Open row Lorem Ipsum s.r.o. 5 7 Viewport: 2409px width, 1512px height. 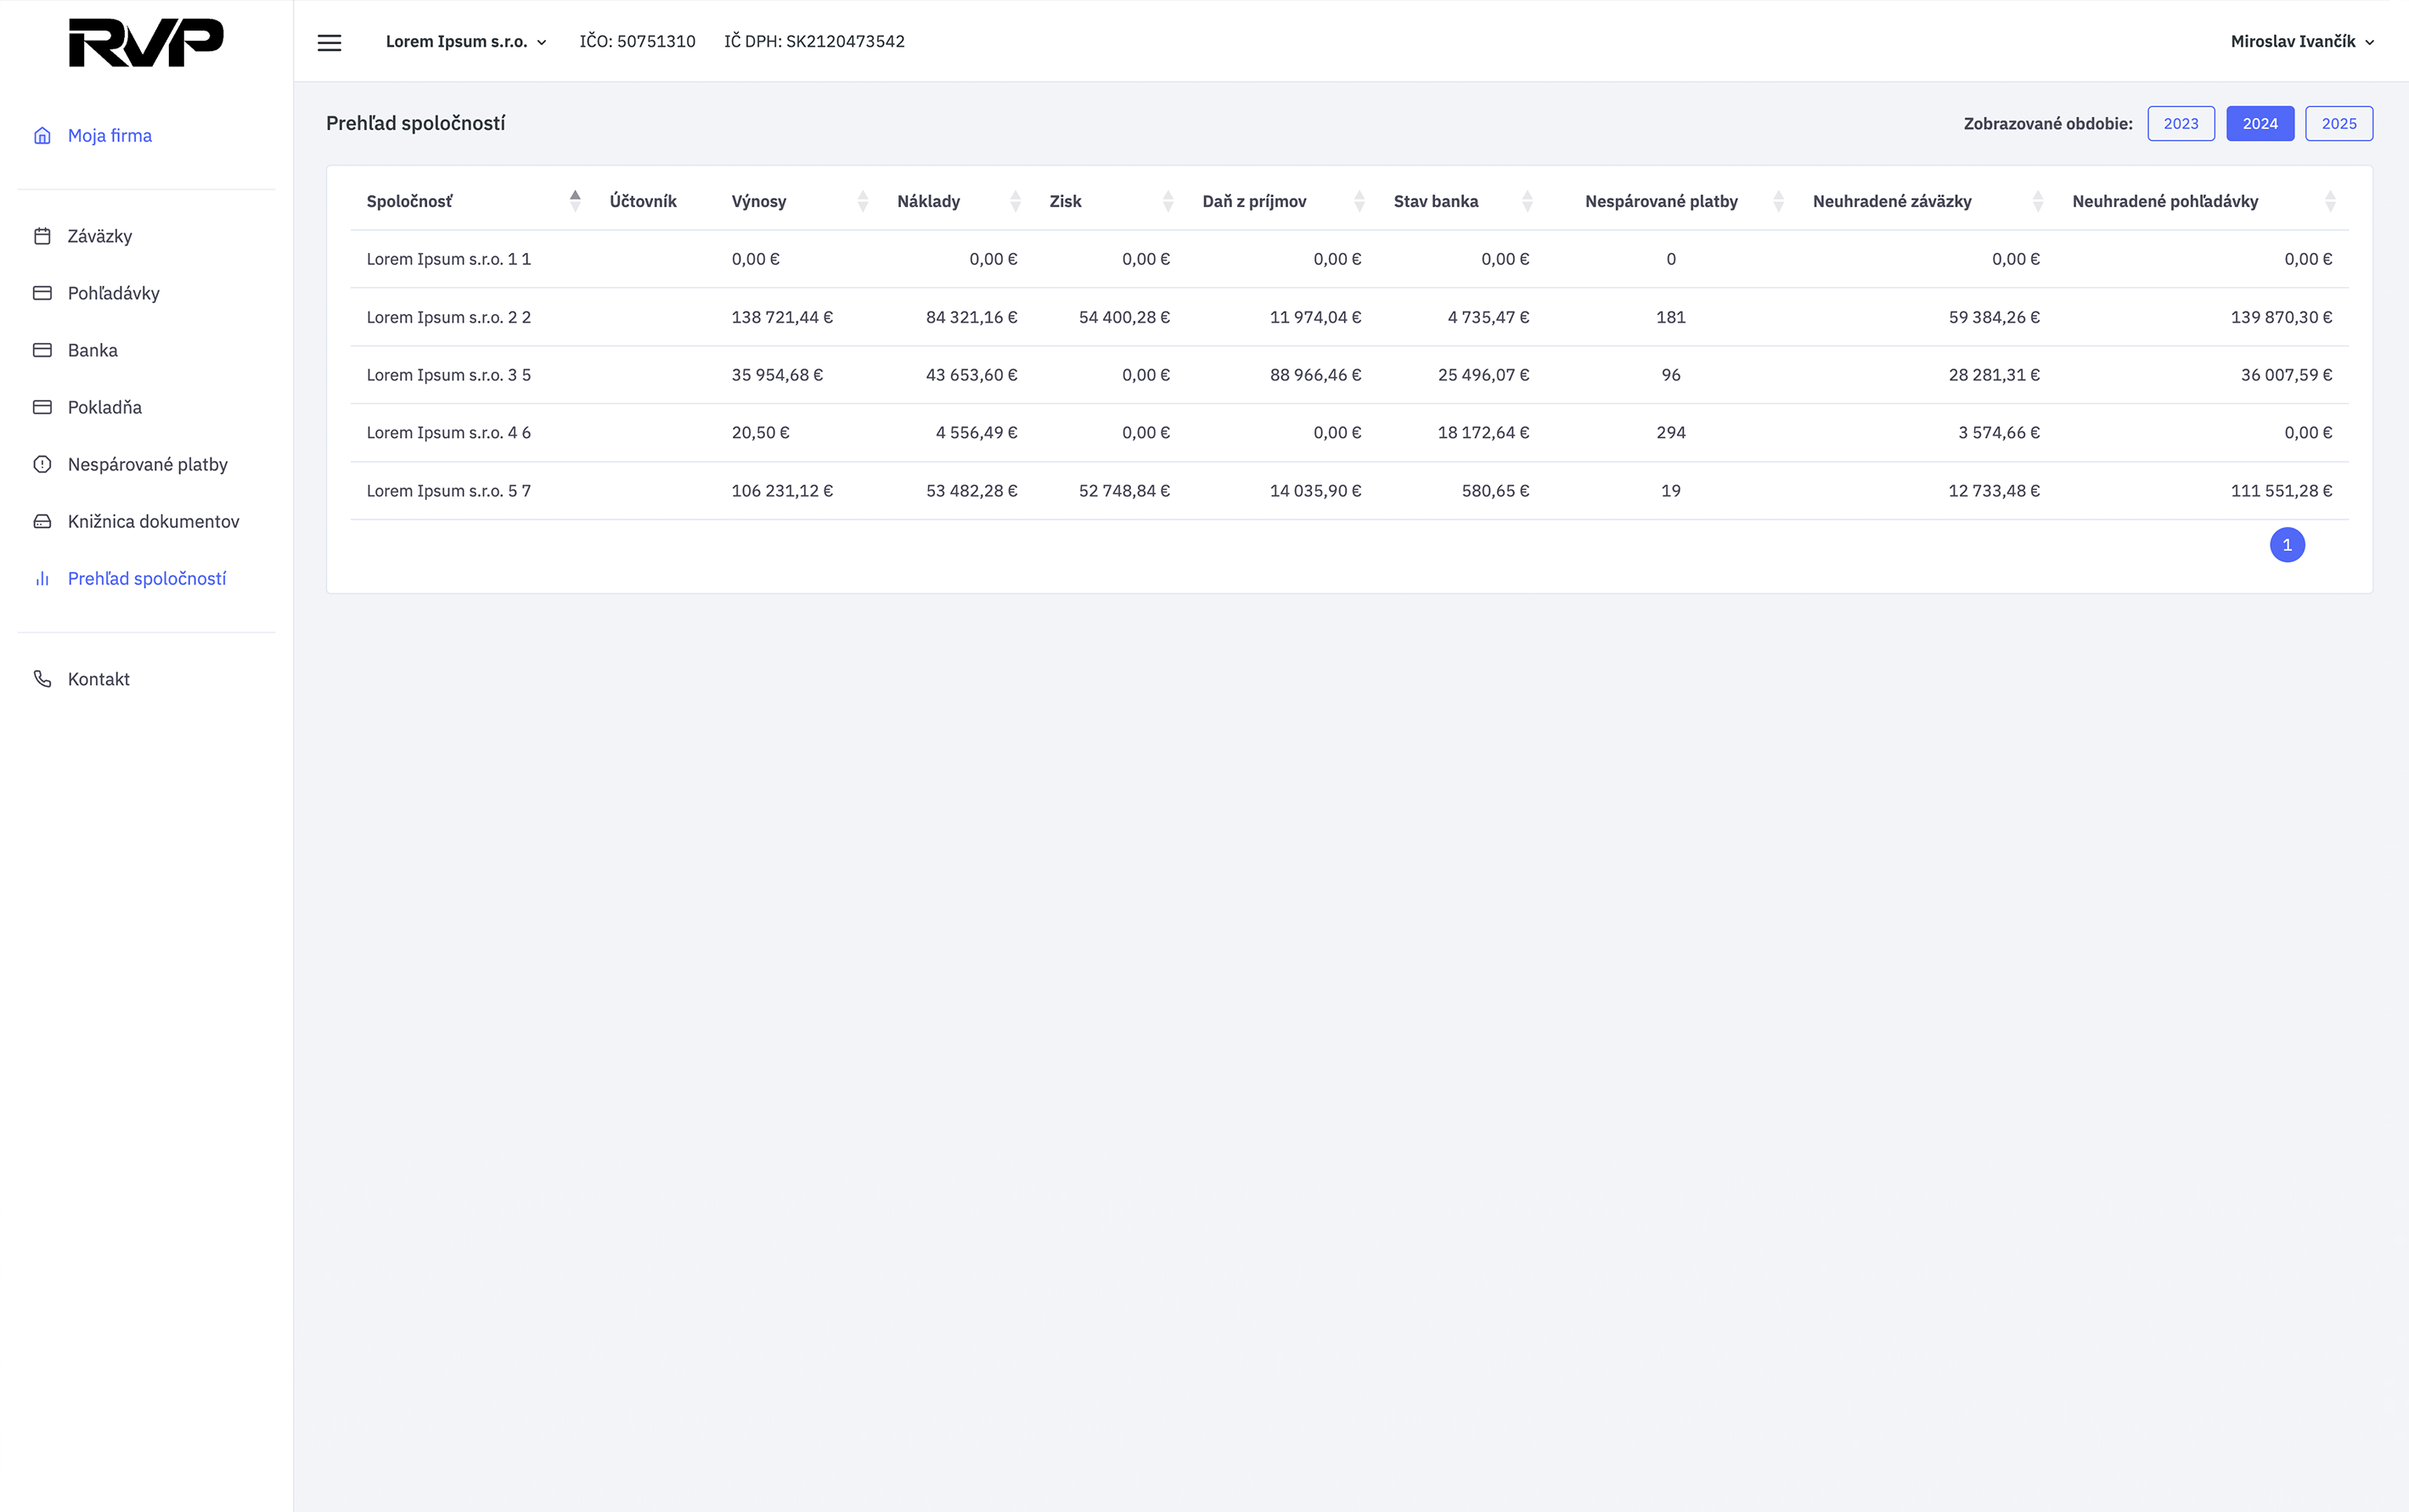coord(1349,490)
